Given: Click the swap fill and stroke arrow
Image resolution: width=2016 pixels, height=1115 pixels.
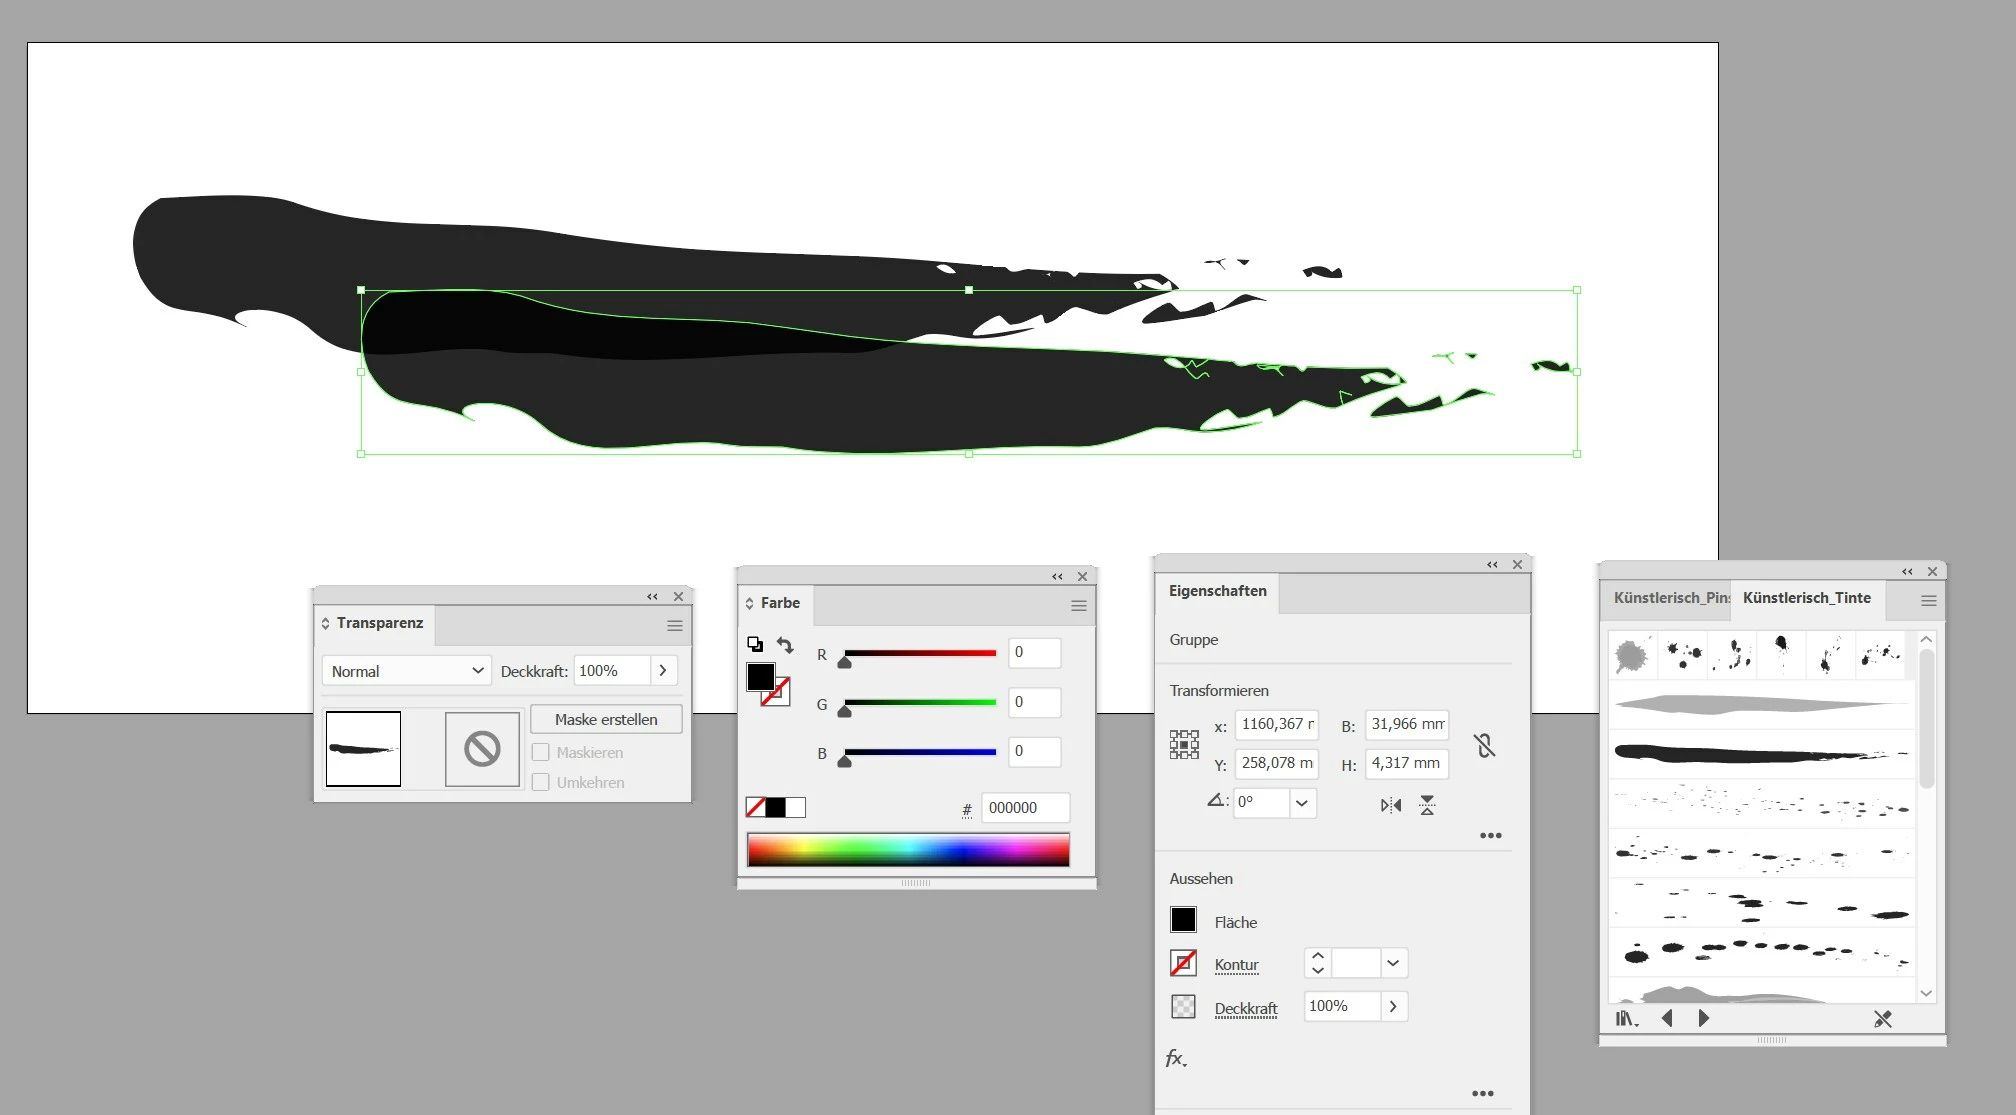Looking at the screenshot, I should click(786, 646).
